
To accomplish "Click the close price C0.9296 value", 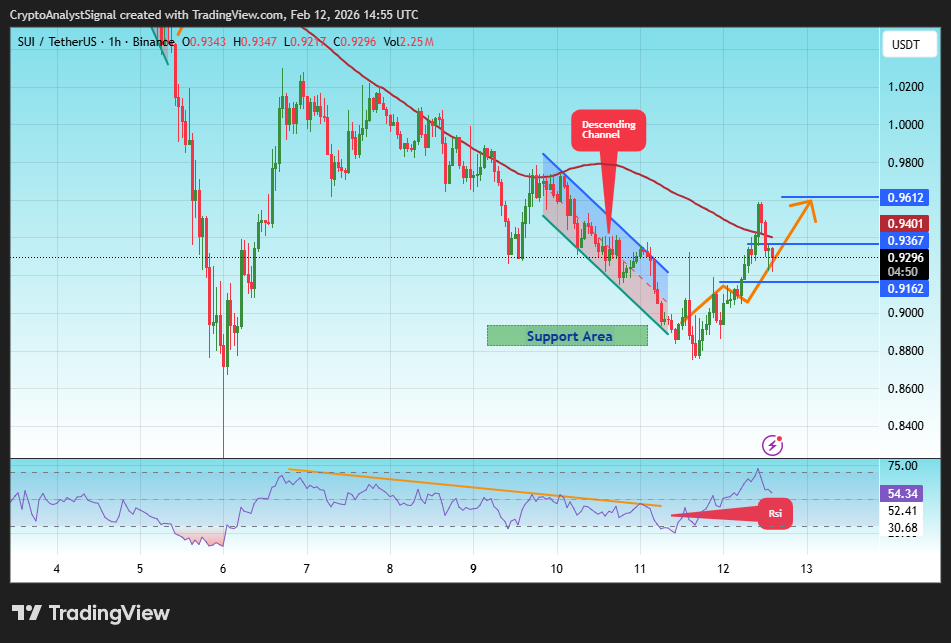I will (x=354, y=42).
